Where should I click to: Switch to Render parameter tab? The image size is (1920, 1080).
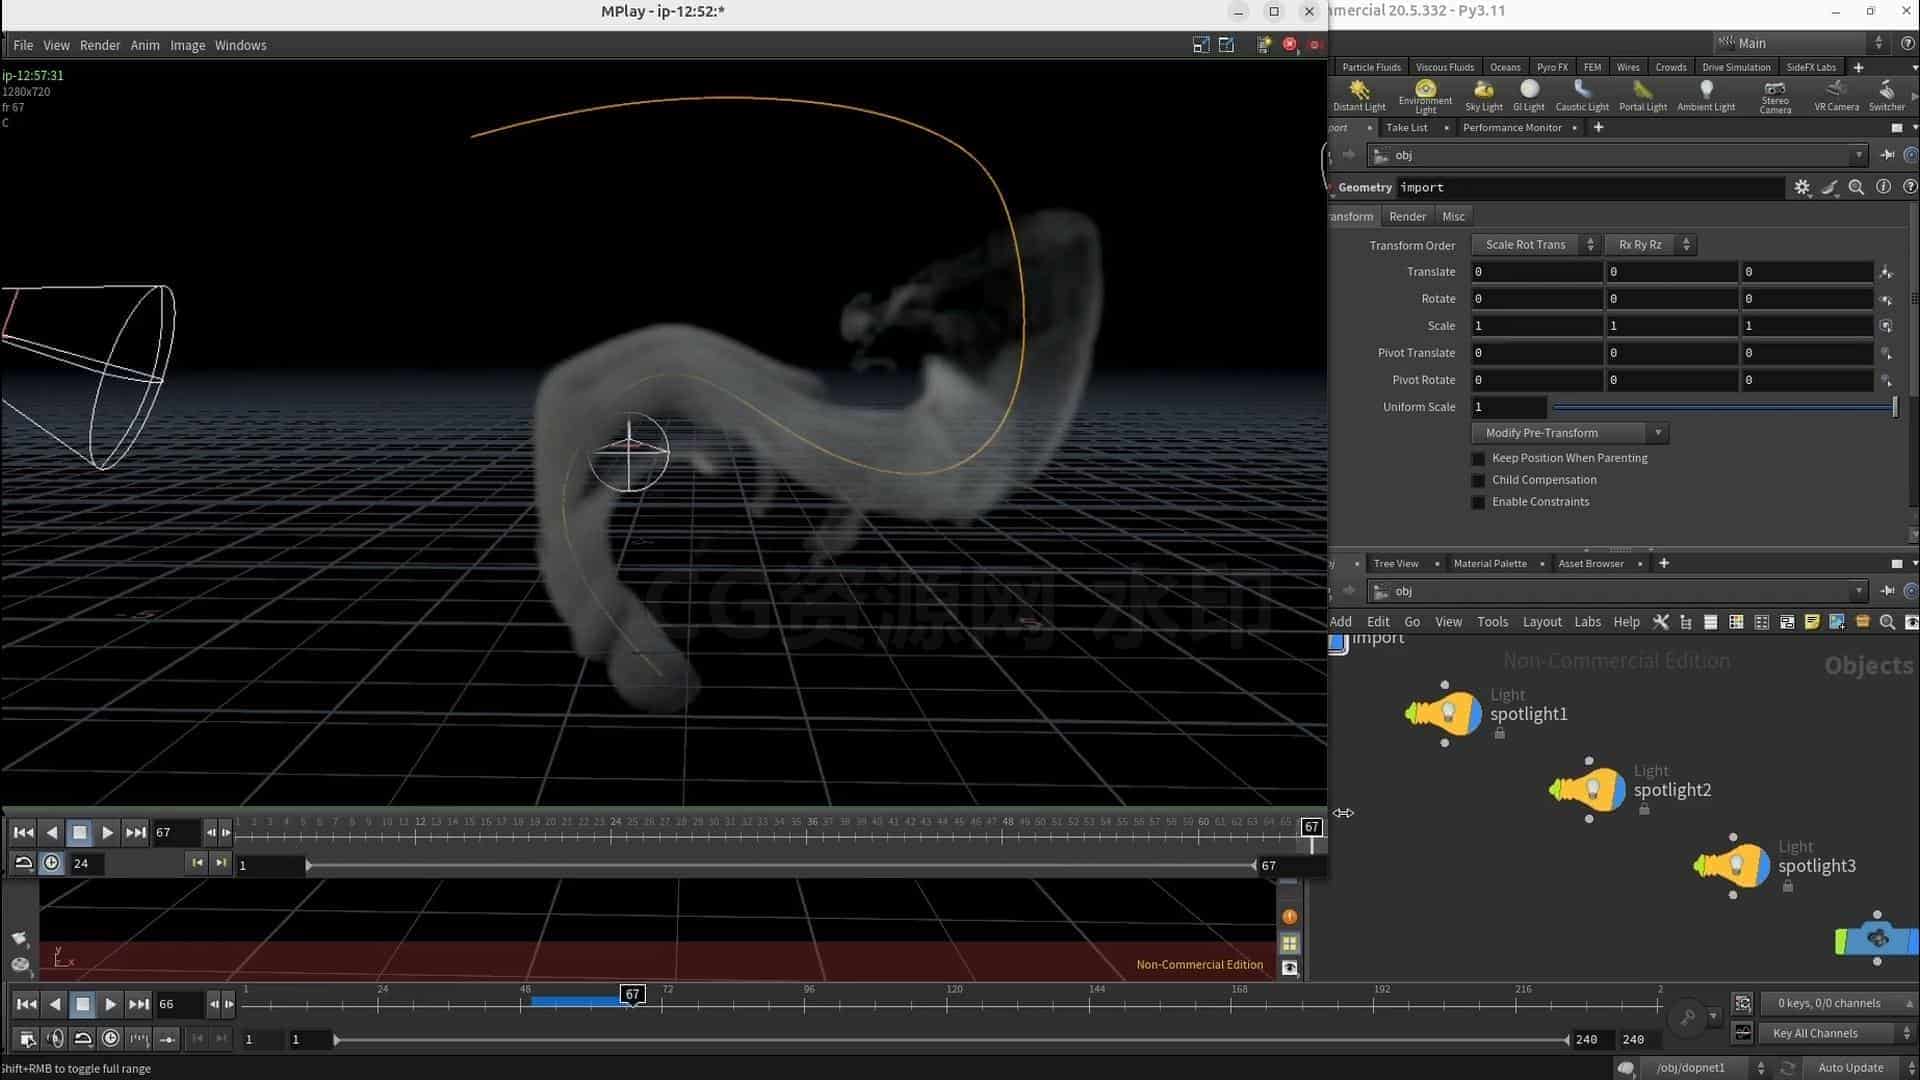pyautogui.click(x=1407, y=216)
